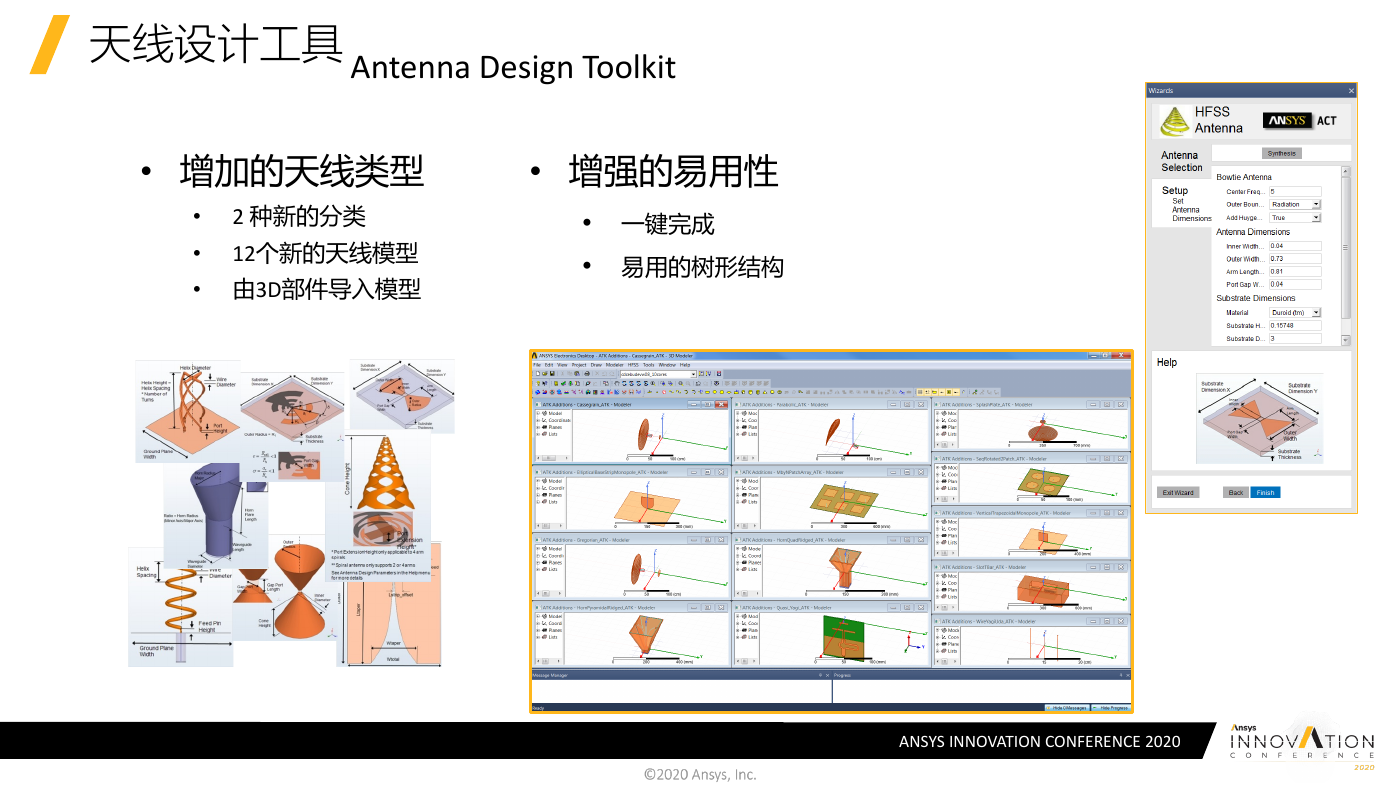Open the Material Duroid dropdown
The width and height of the screenshot is (1400, 788).
pos(1295,313)
